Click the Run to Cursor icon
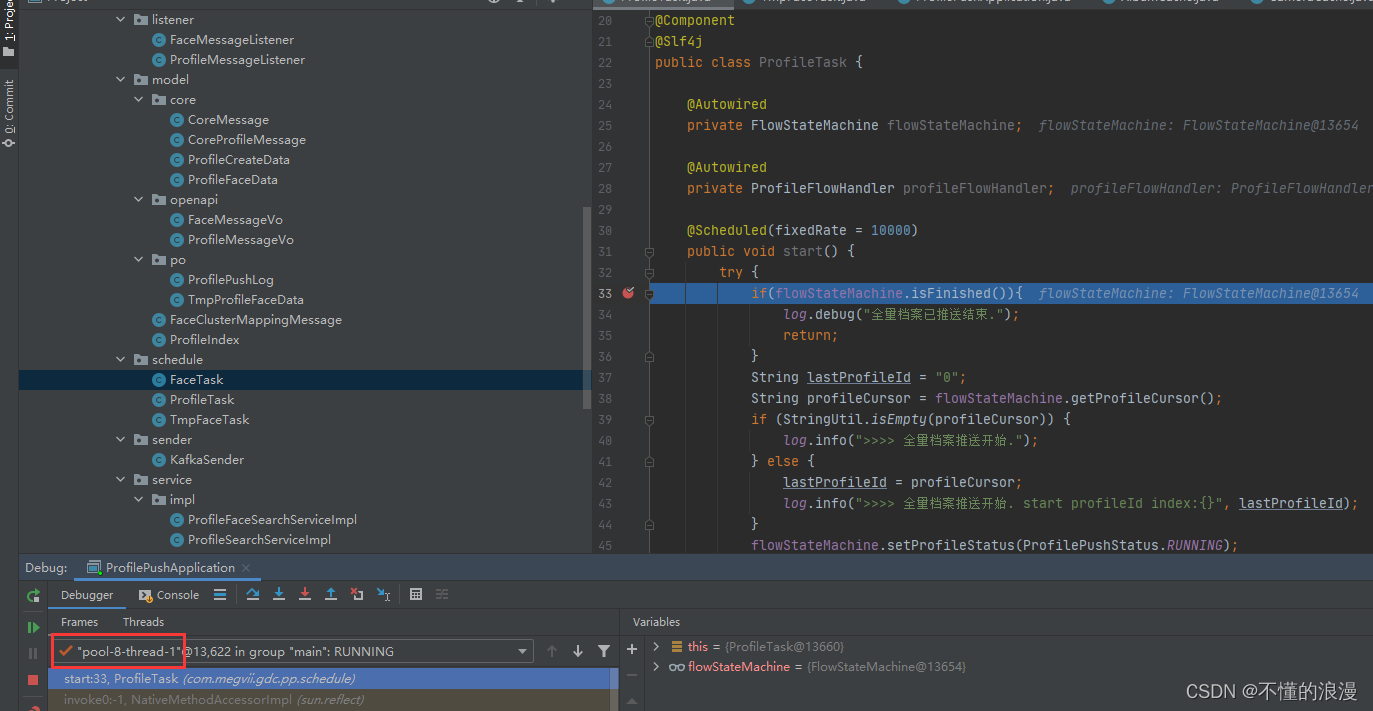Screen dimensions: 1373x711 [x=383, y=594]
